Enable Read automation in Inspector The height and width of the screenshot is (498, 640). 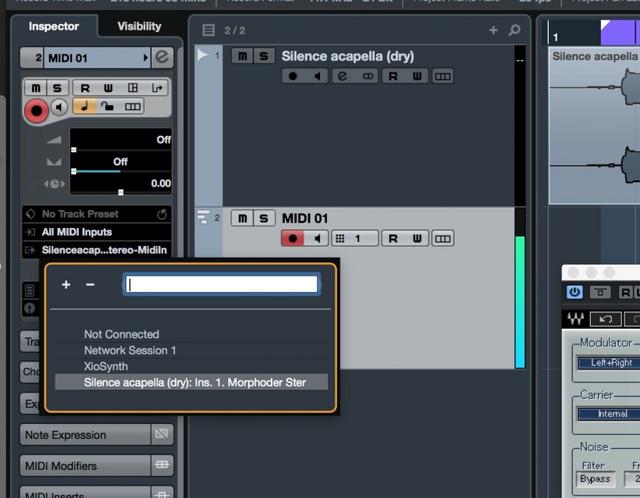tap(85, 88)
